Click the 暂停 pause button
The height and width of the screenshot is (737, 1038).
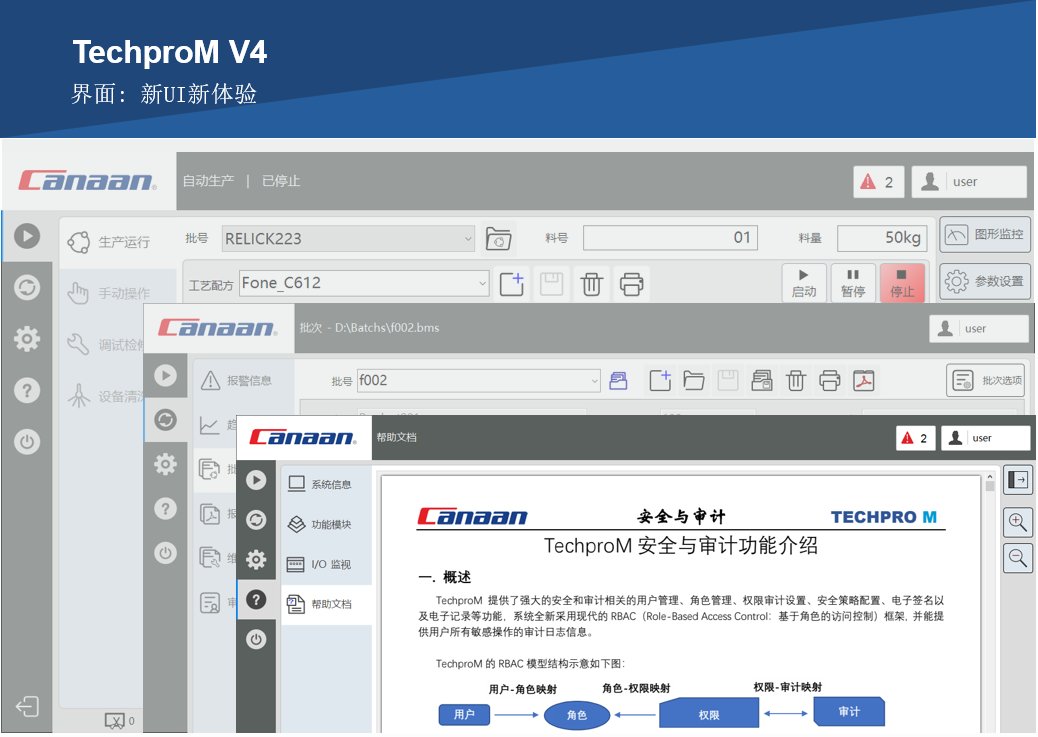(853, 283)
